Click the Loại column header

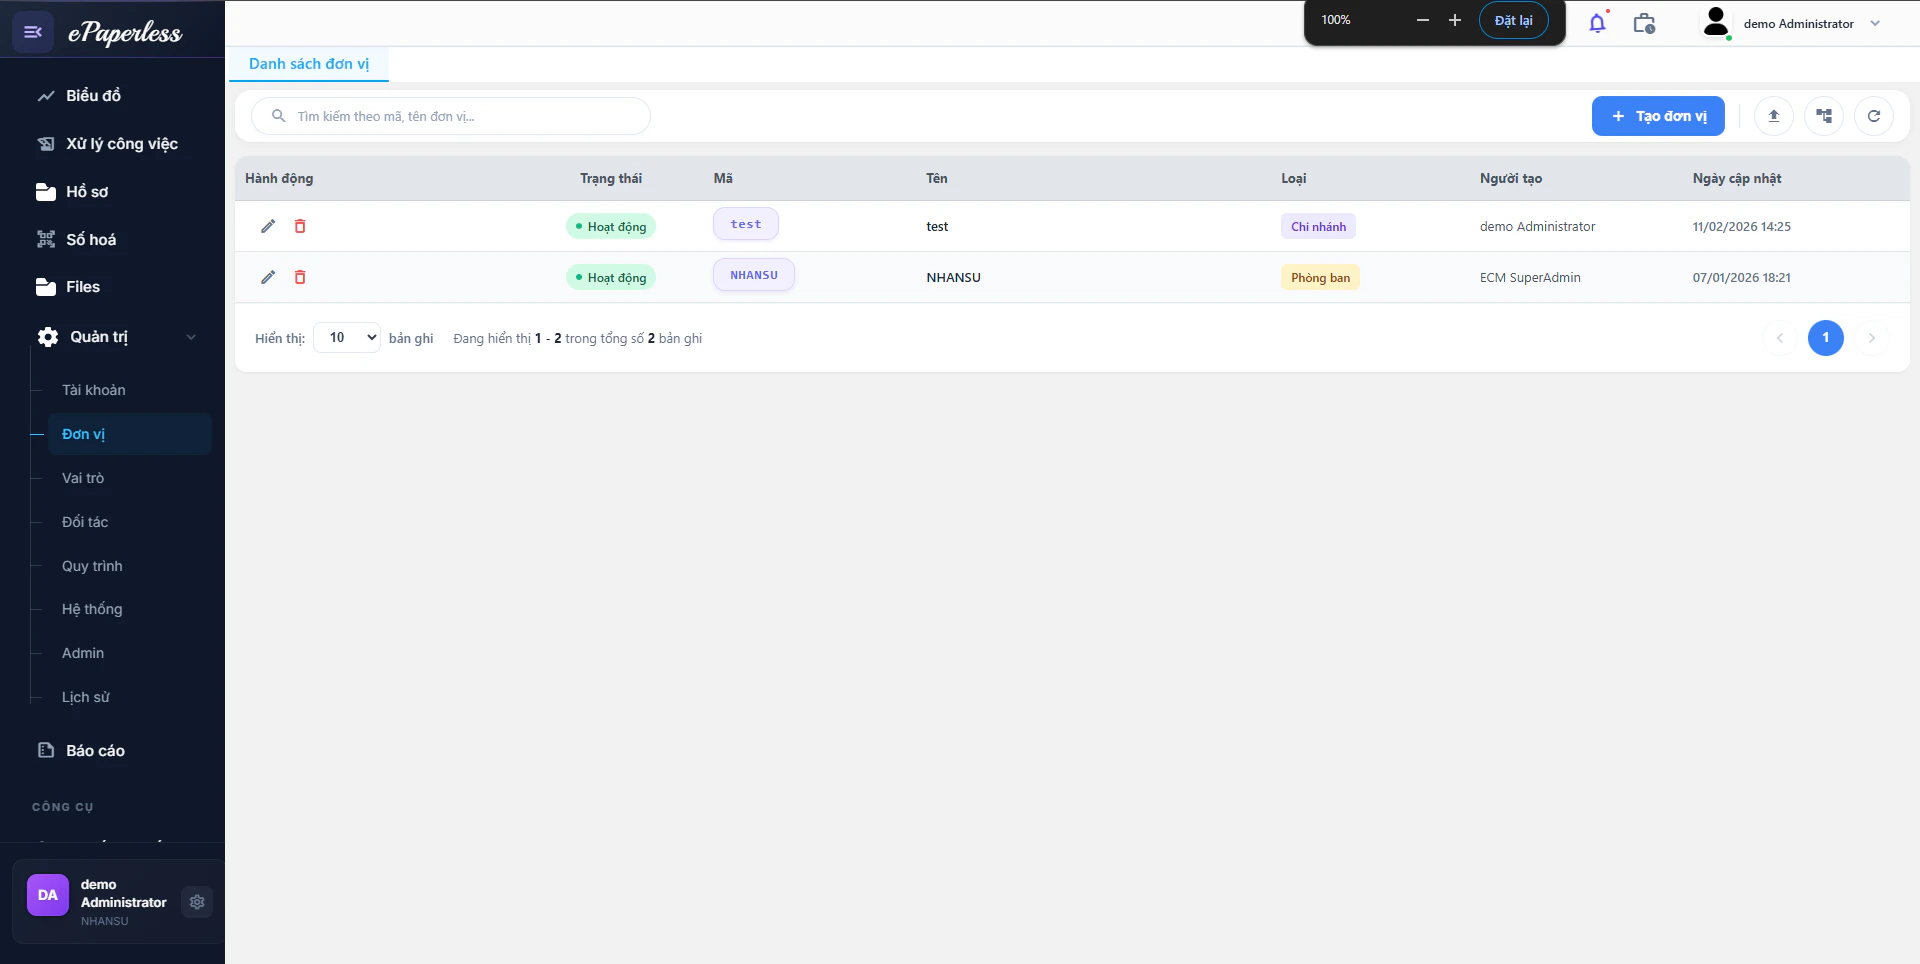pos(1293,179)
